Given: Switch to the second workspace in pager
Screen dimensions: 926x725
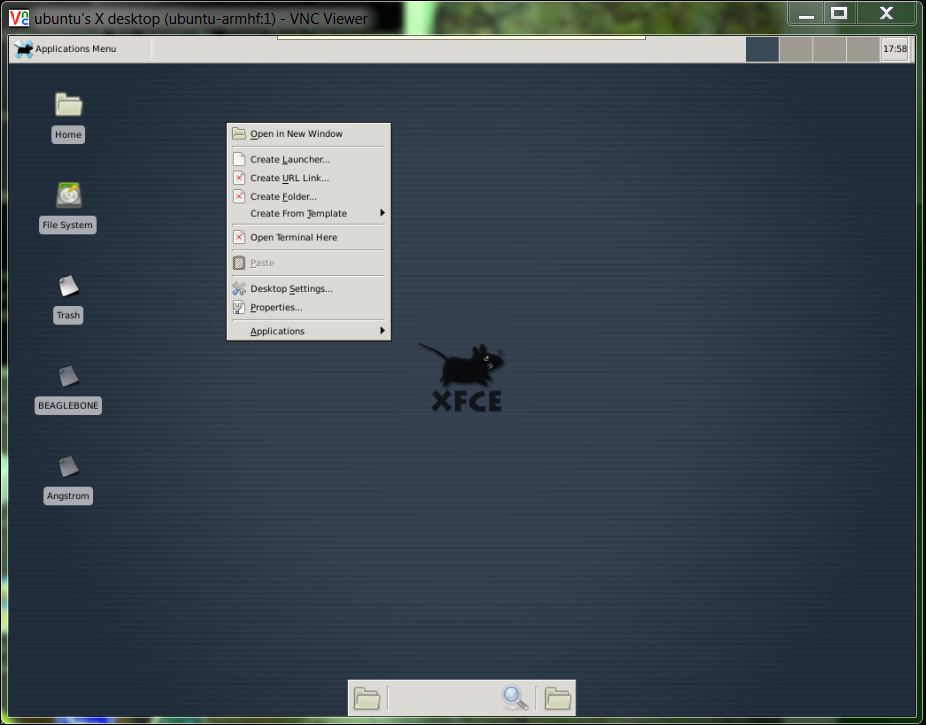Looking at the screenshot, I should pyautogui.click(x=795, y=50).
